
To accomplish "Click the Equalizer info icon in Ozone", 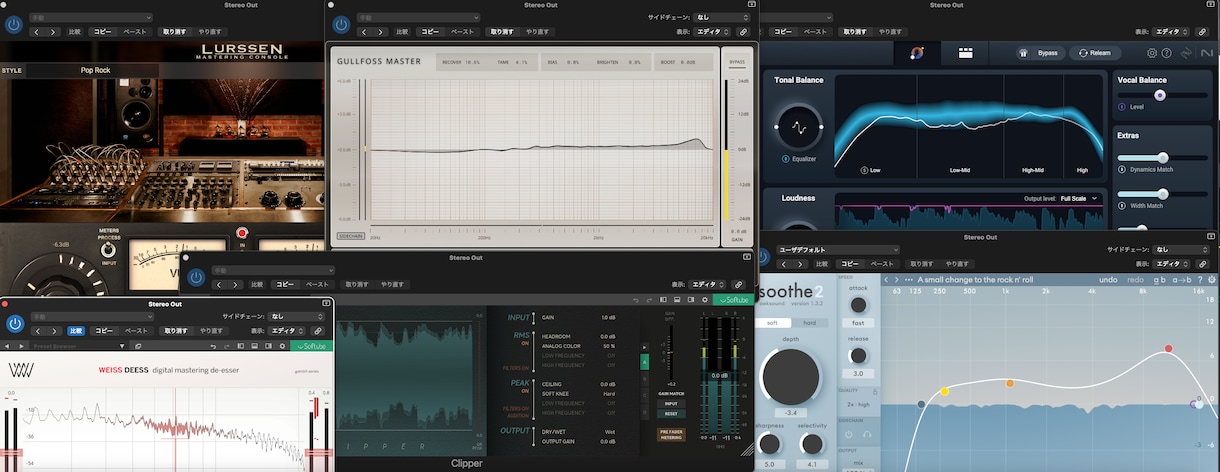I will click(785, 159).
